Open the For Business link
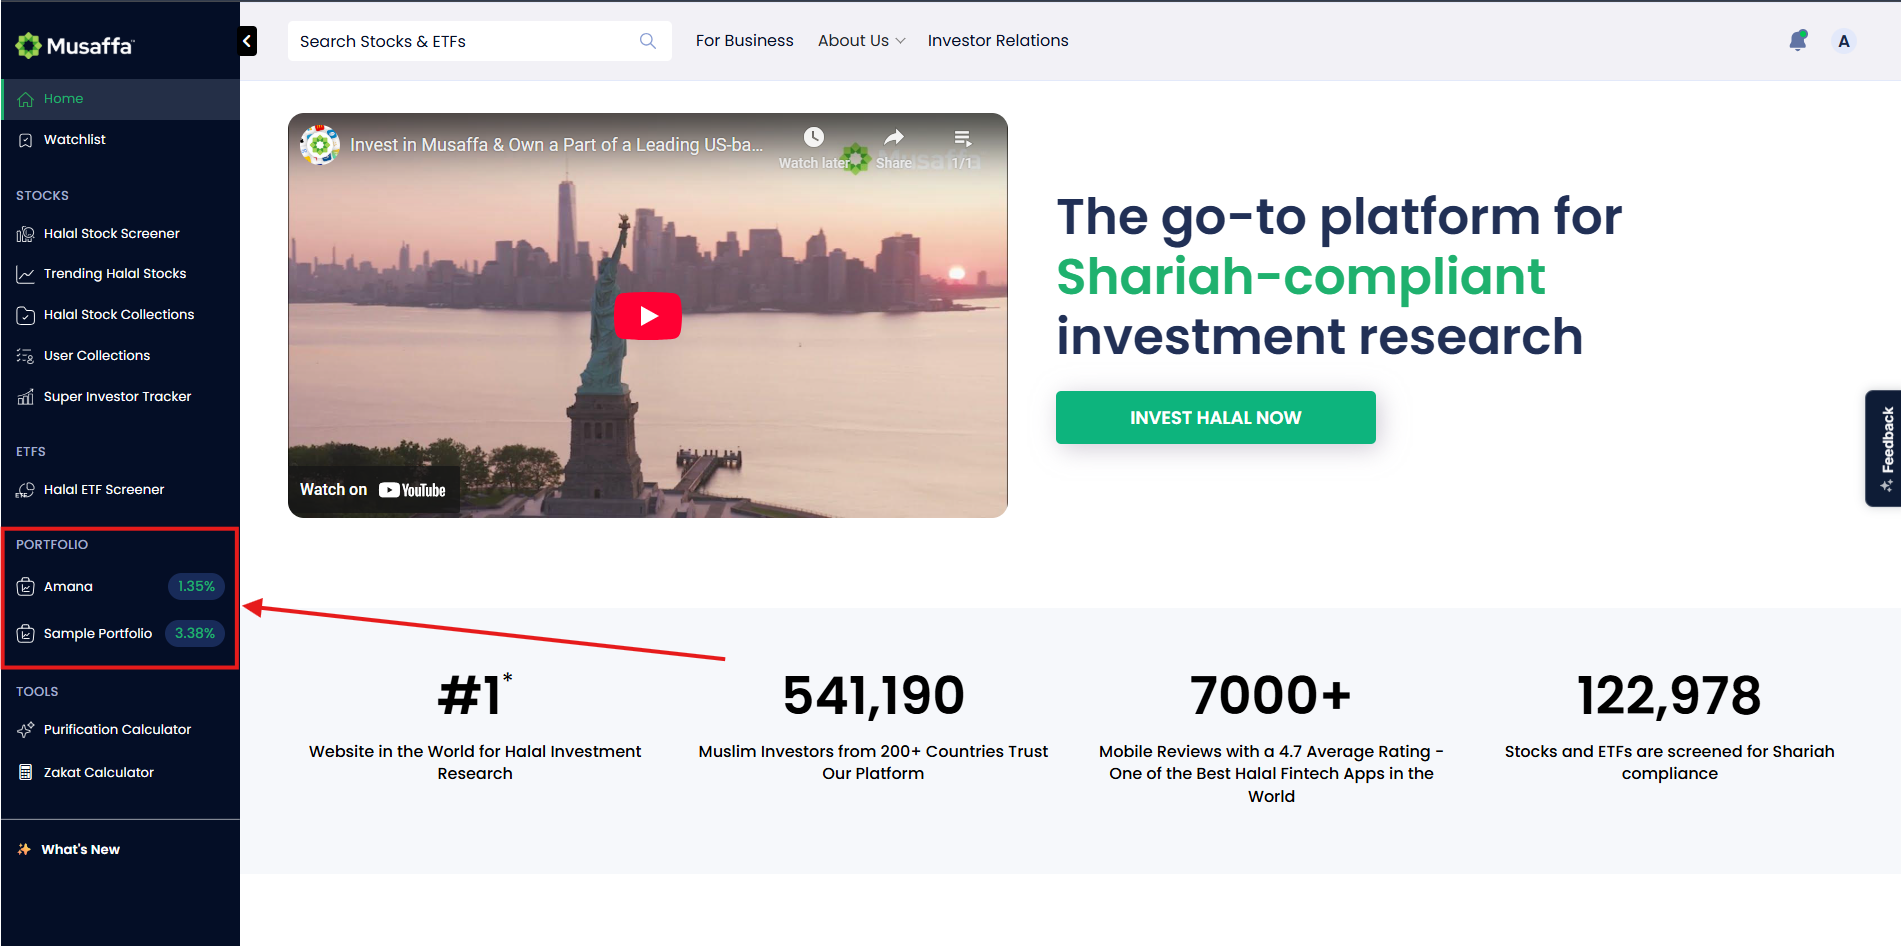Viewport: 1901px width, 946px height. click(x=745, y=41)
